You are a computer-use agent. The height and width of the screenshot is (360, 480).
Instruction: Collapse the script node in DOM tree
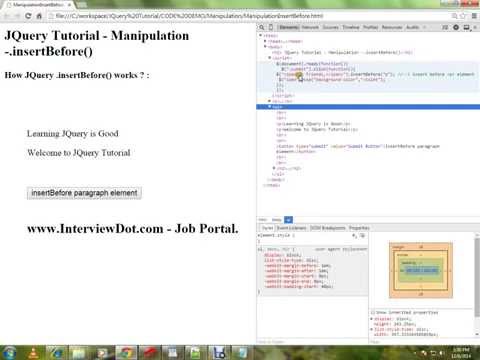point(270,58)
